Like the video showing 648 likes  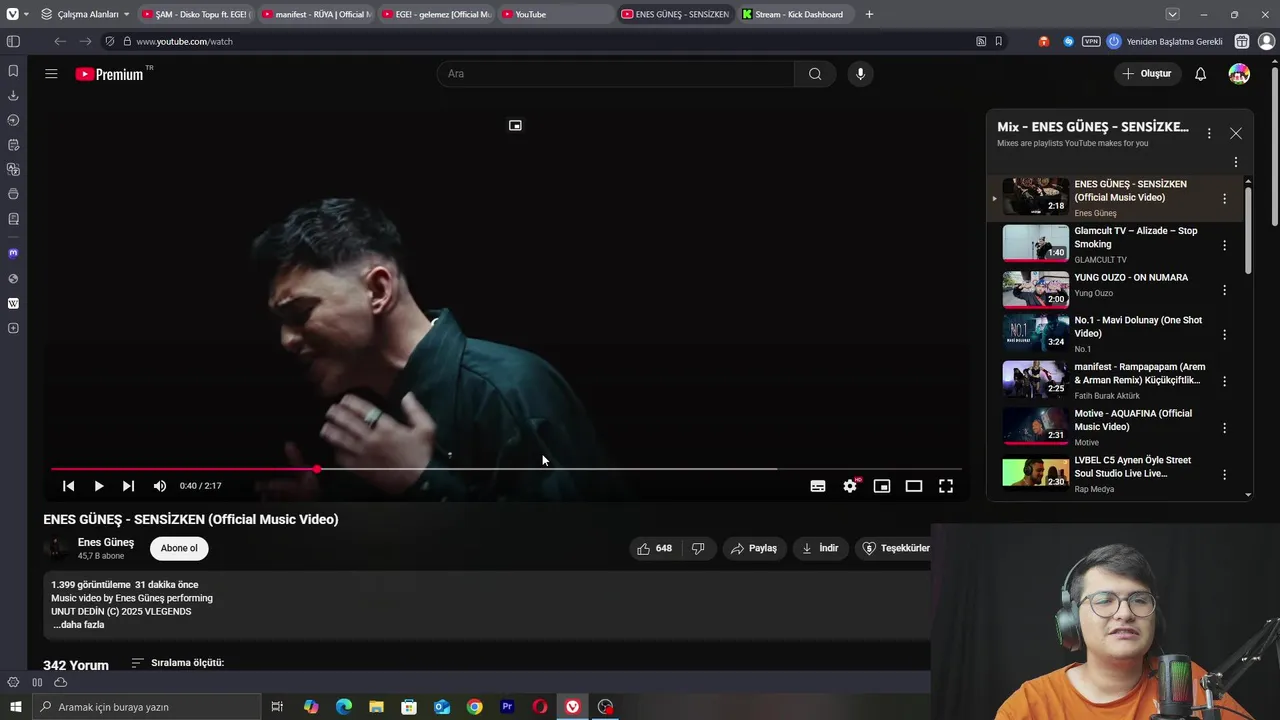[x=655, y=548]
